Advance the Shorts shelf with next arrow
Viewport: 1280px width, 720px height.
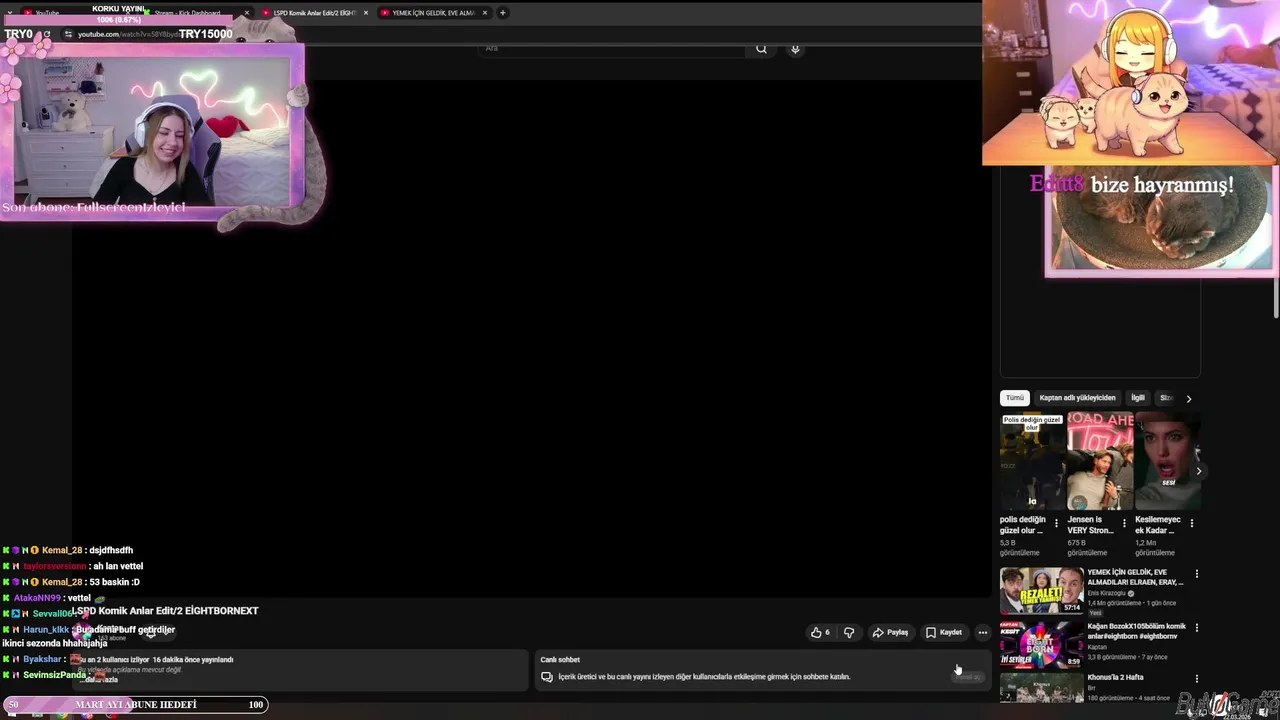(x=1198, y=471)
